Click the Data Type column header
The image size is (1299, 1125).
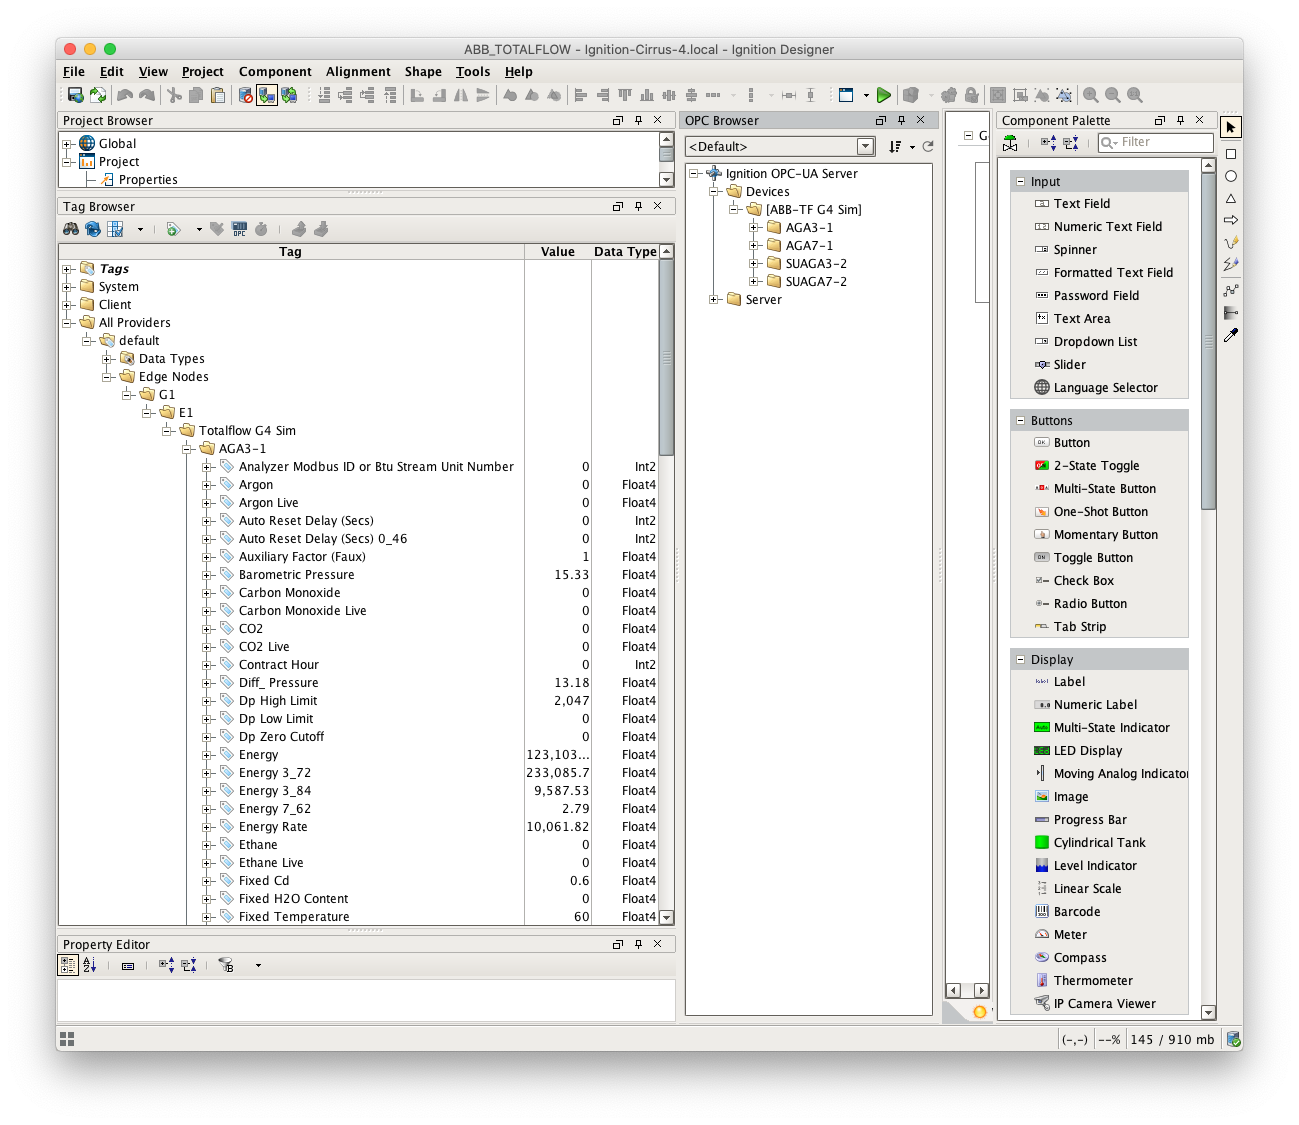625,252
